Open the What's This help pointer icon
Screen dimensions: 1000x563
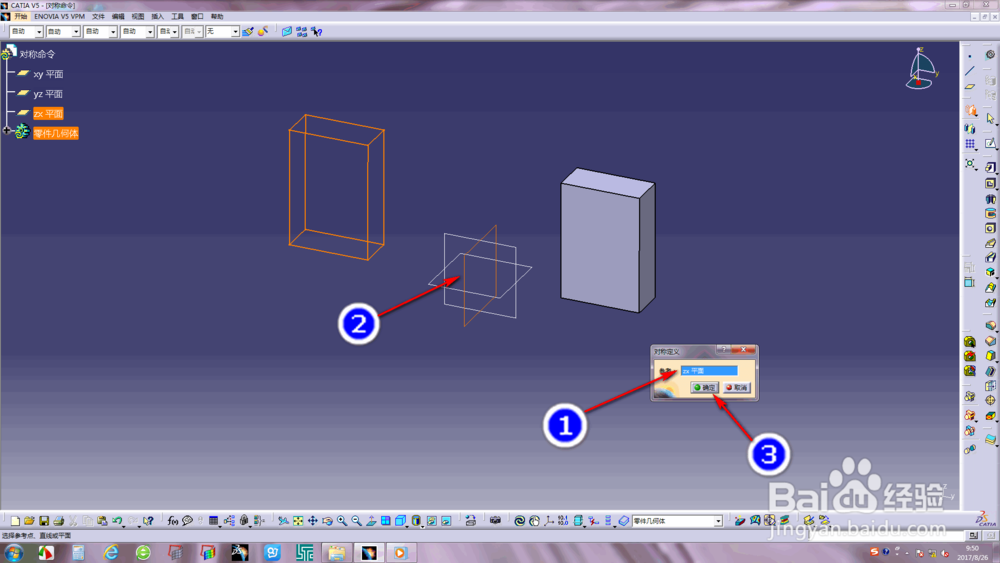click(x=148, y=521)
